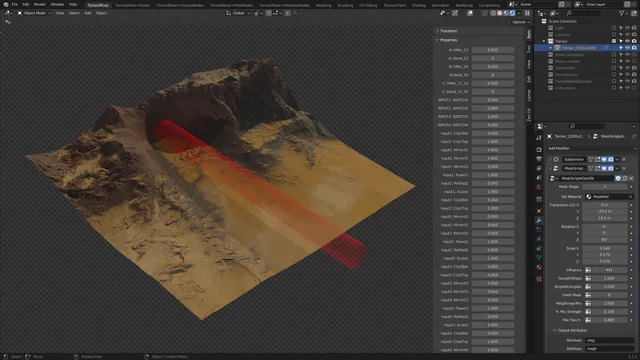
Task: Open the Render properties camera tab
Action: tap(539, 149)
